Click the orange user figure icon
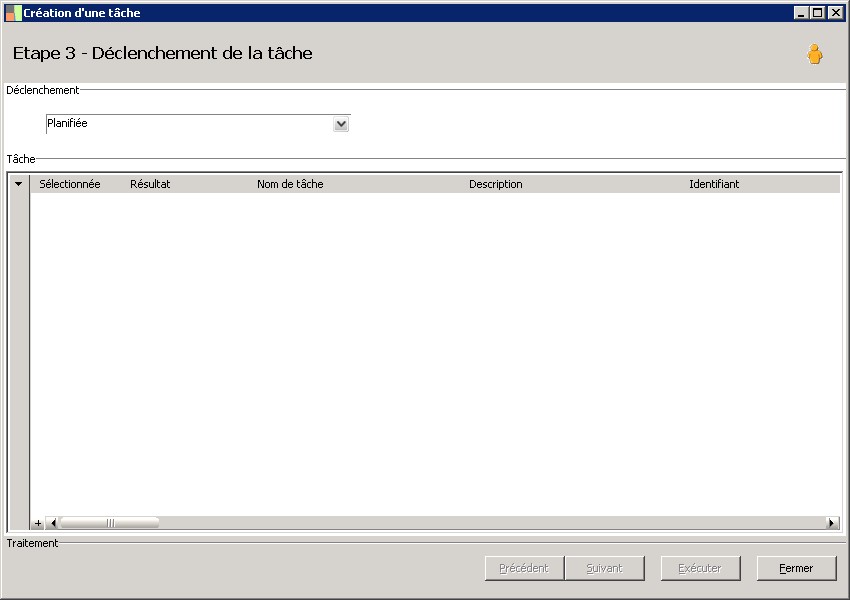850x600 pixels. coord(814,54)
